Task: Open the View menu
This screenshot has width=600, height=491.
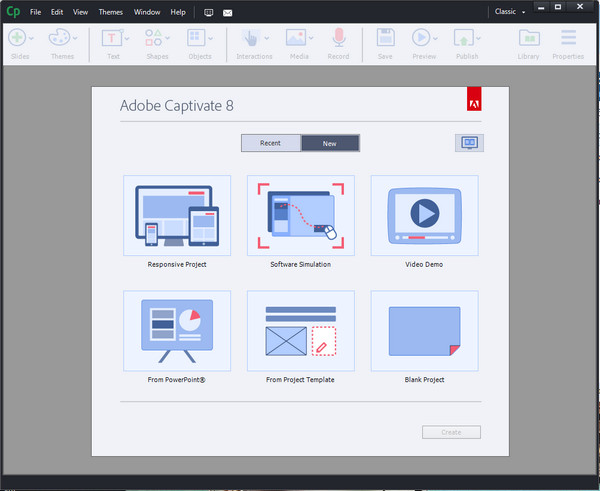Action: pos(80,12)
